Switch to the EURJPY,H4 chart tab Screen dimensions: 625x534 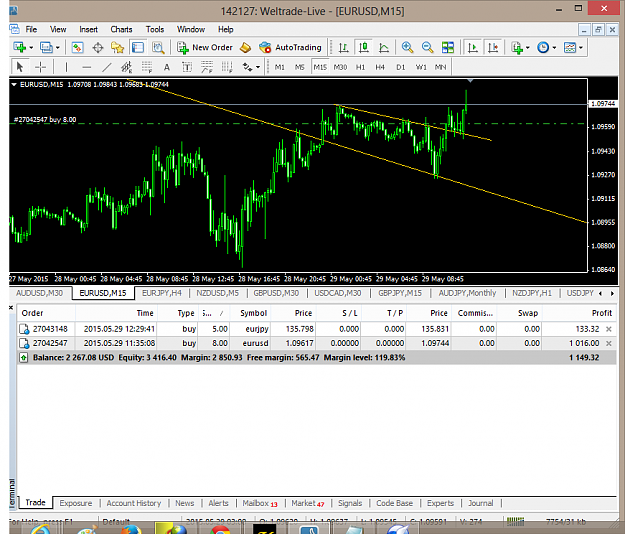click(x=161, y=293)
